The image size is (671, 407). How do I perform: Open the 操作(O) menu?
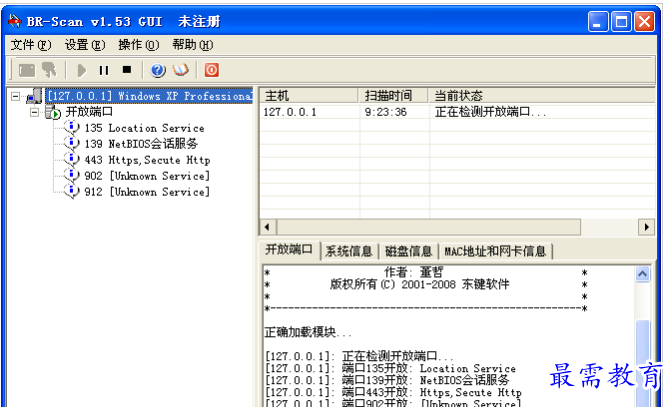[139, 45]
